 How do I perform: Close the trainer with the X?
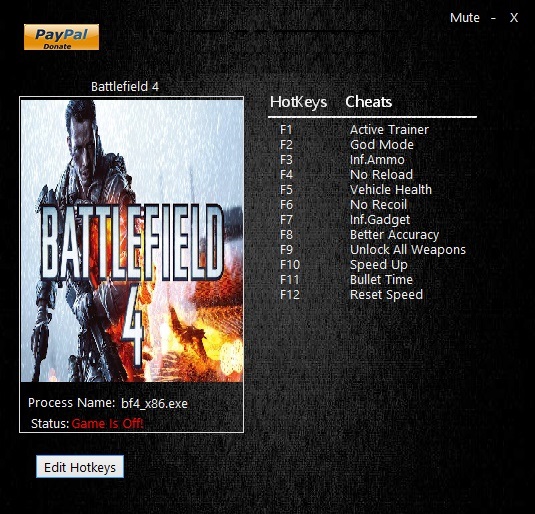pyautogui.click(x=514, y=18)
